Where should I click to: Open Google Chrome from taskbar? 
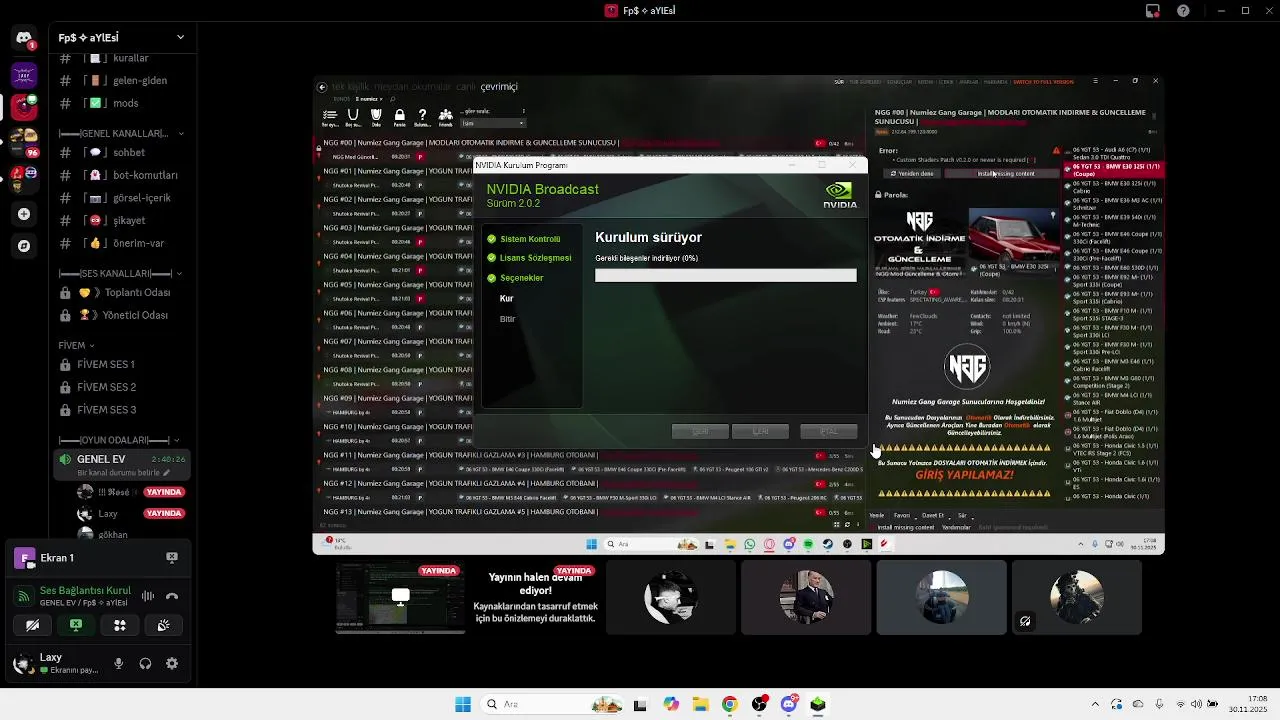tap(730, 704)
